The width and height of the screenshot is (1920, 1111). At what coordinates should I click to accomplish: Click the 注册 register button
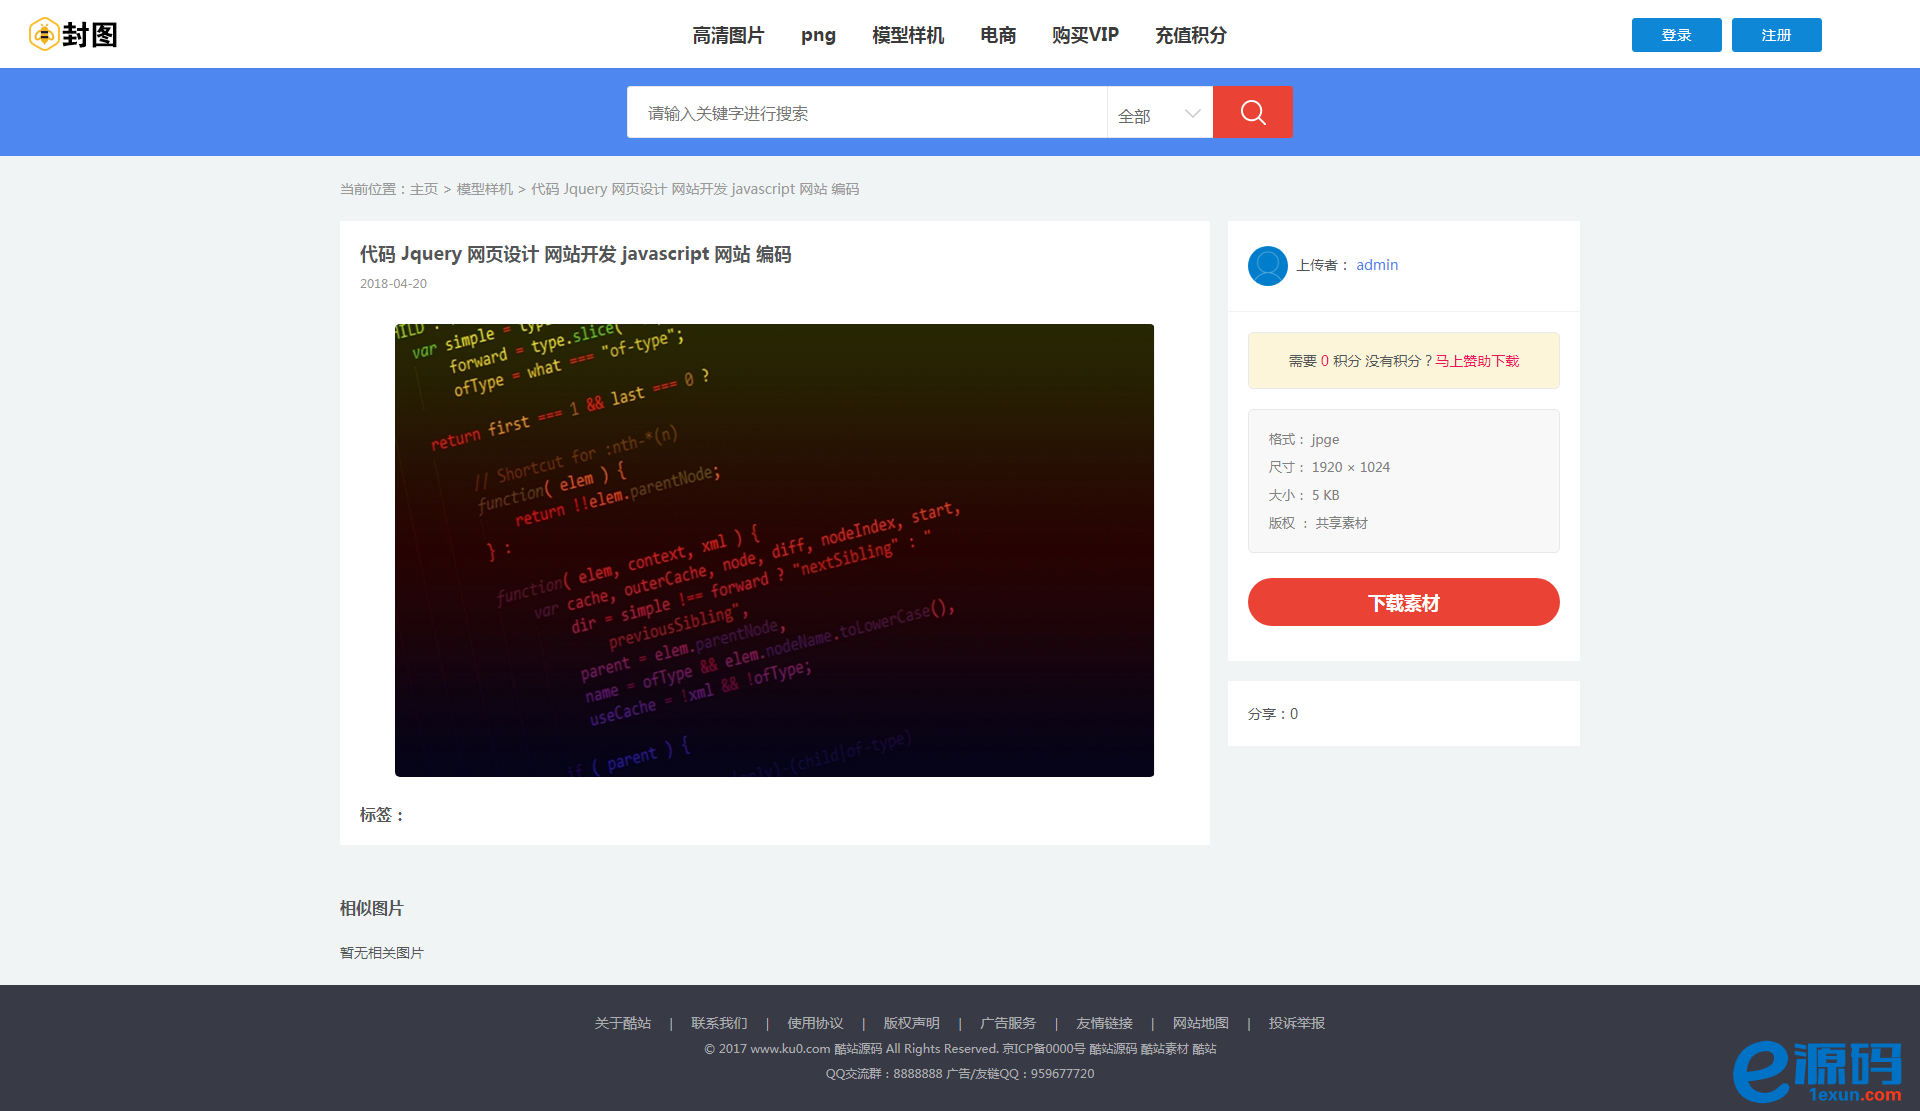click(x=1776, y=35)
